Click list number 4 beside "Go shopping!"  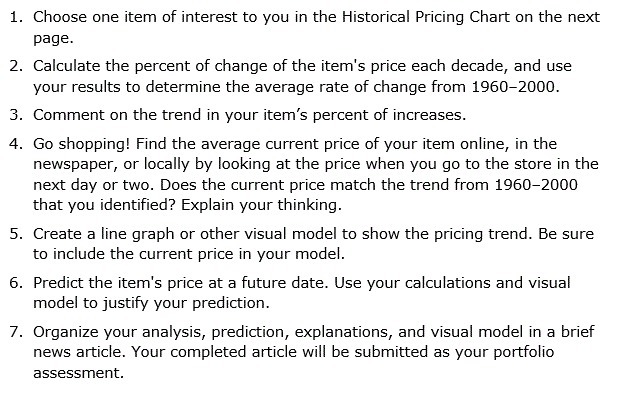[x=16, y=144]
